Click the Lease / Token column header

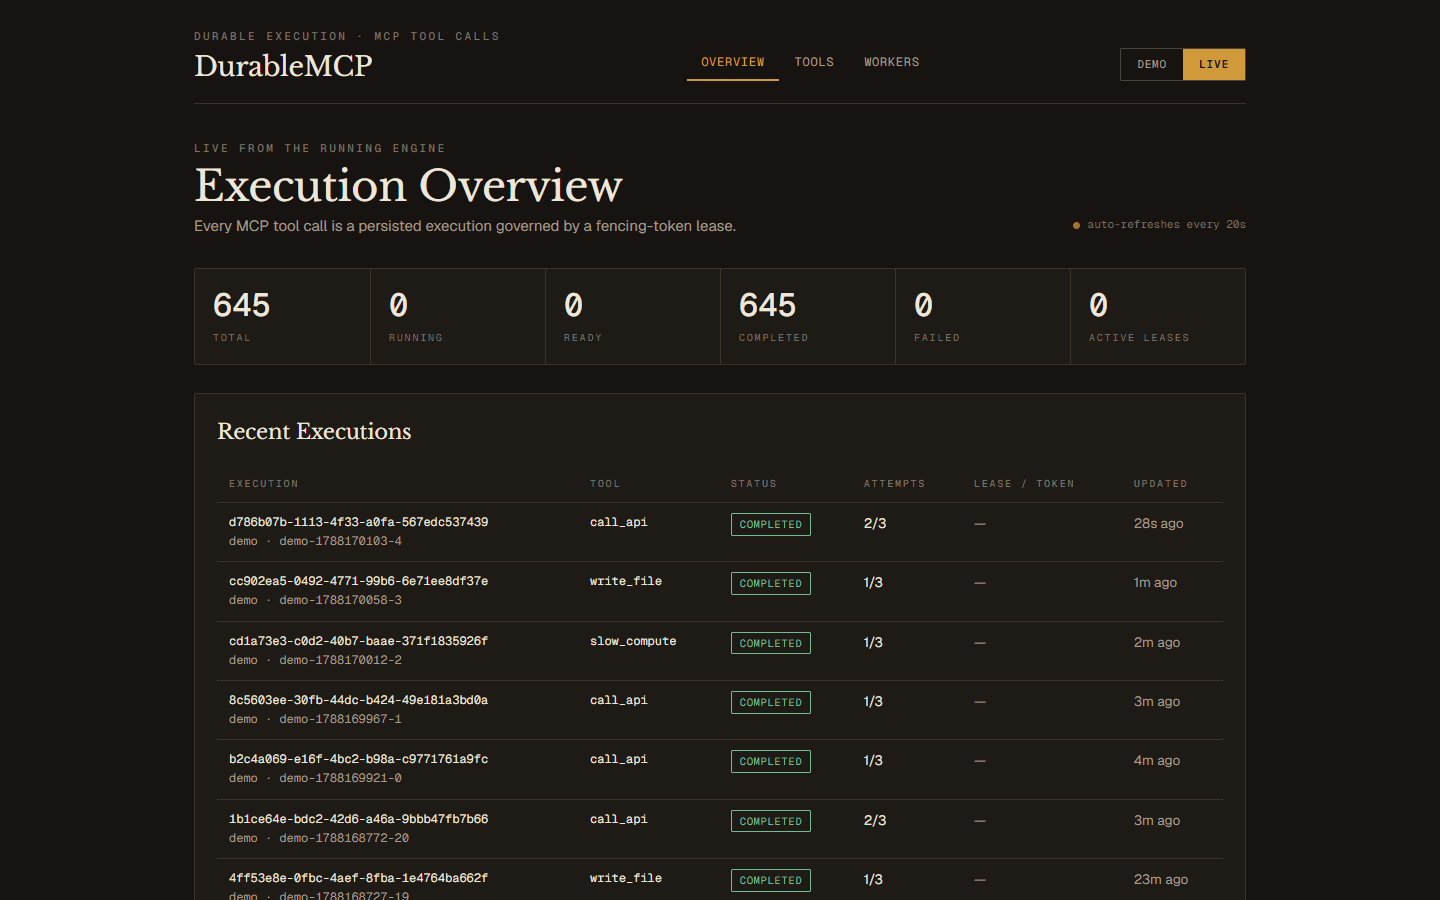pos(1024,484)
